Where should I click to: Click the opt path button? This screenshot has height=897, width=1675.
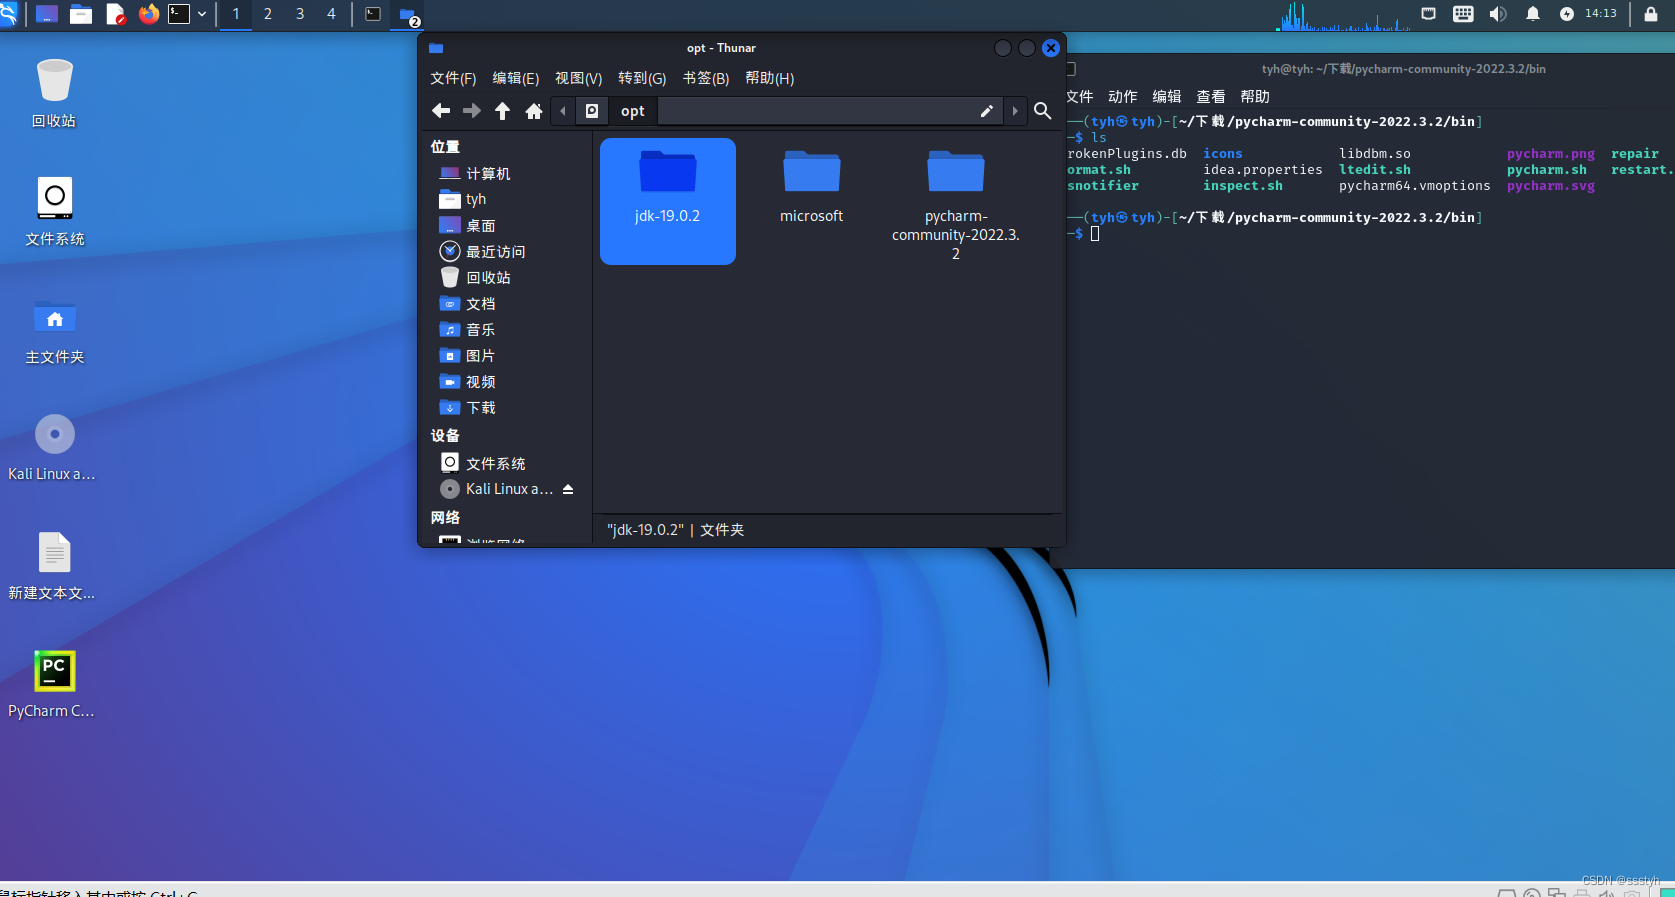point(632,111)
